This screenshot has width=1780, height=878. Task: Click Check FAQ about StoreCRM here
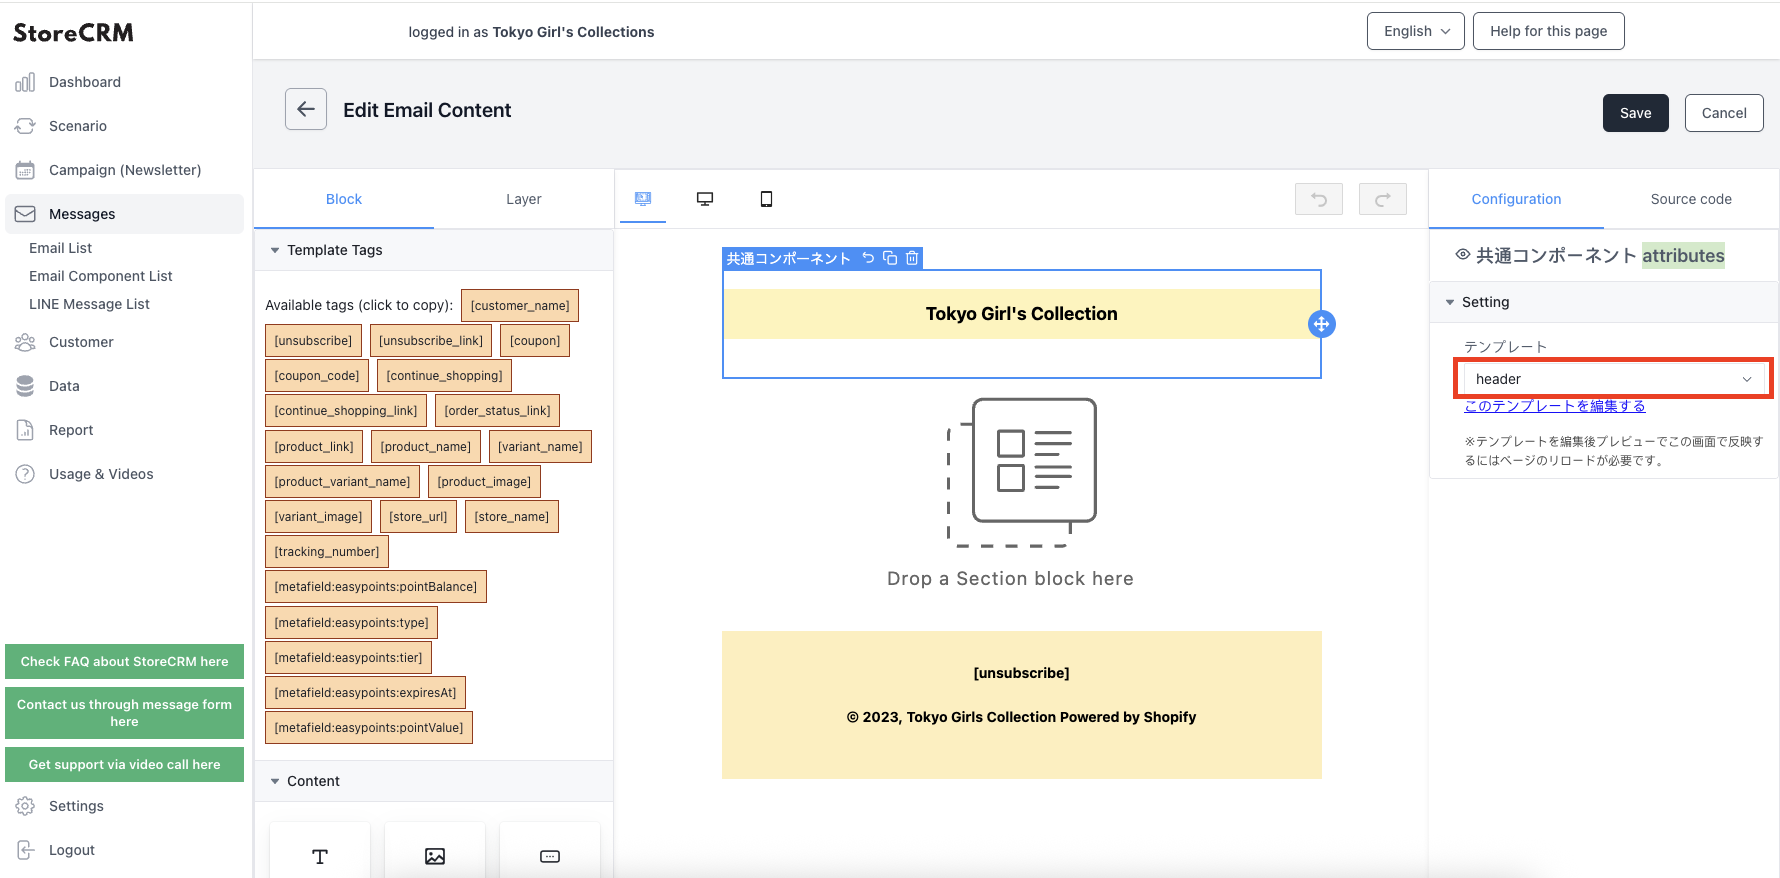click(x=124, y=661)
